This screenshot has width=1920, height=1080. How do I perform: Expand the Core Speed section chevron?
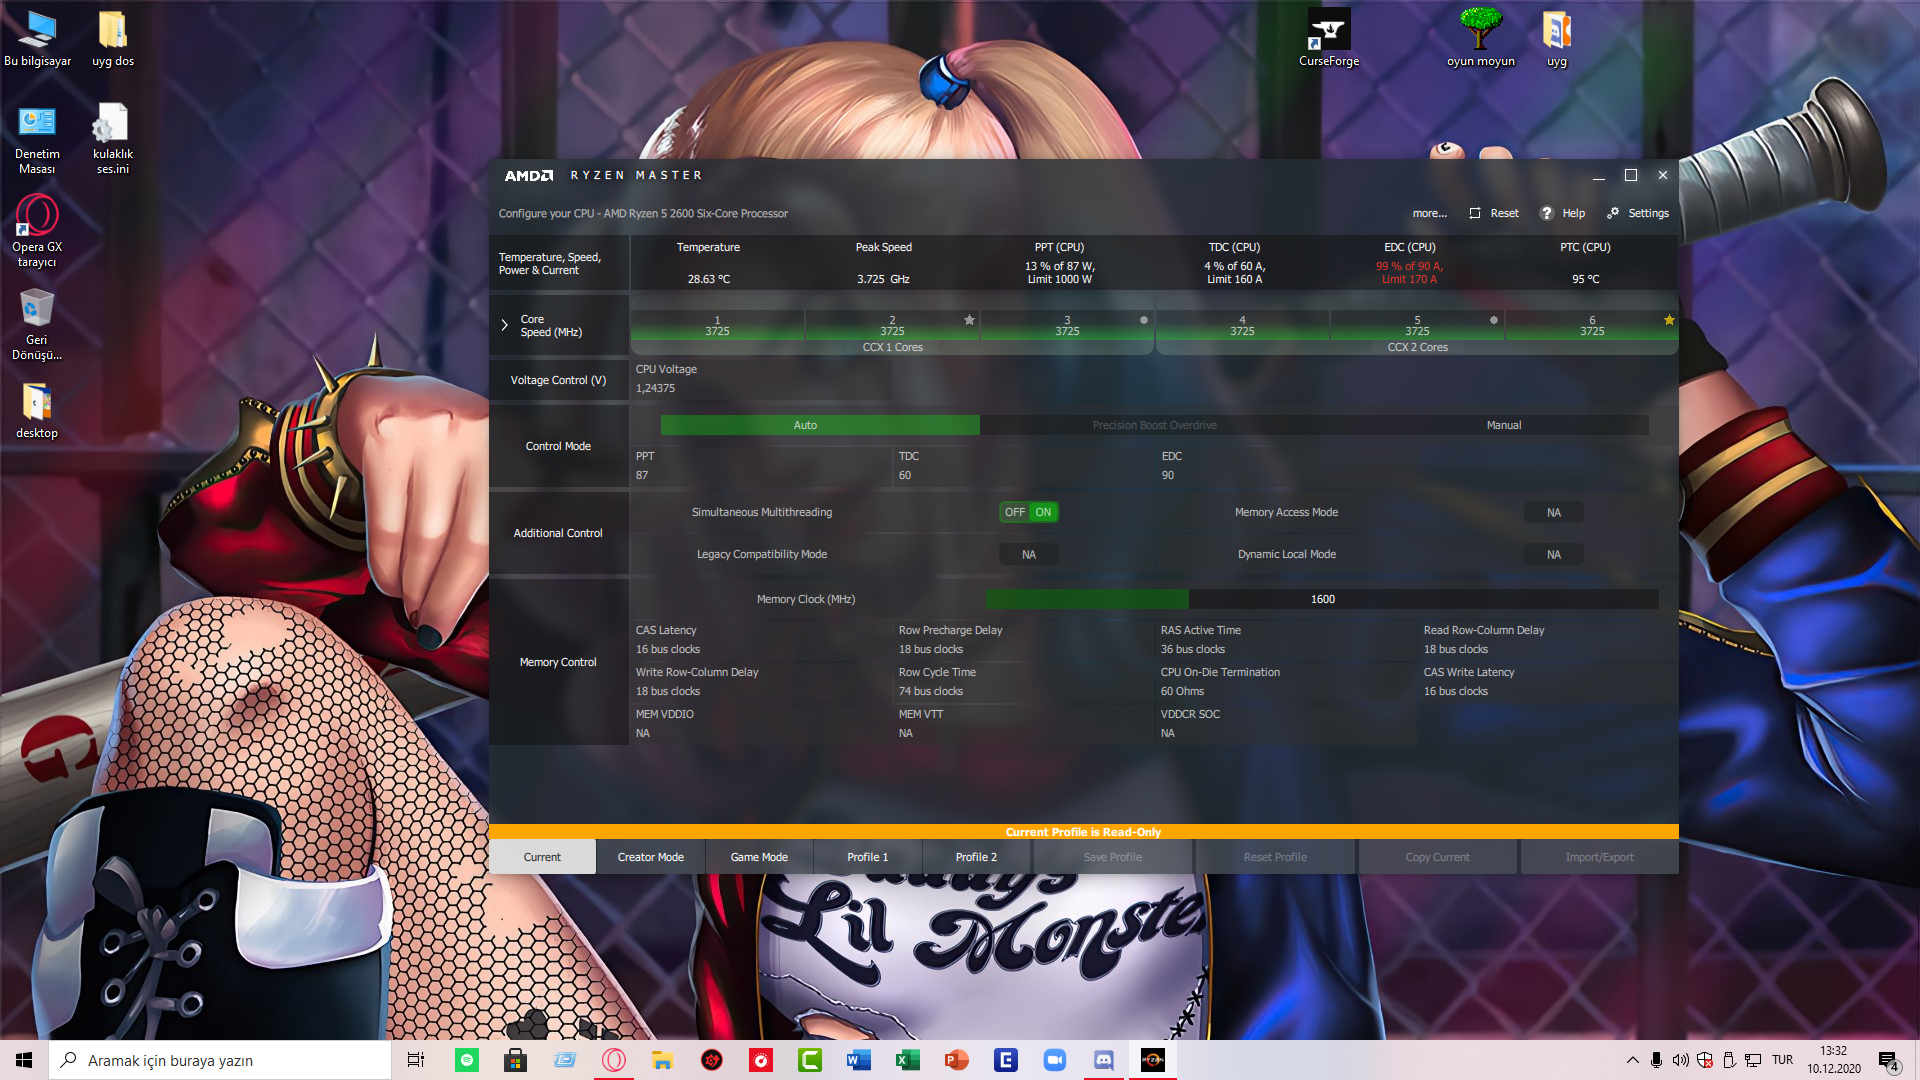tap(505, 325)
